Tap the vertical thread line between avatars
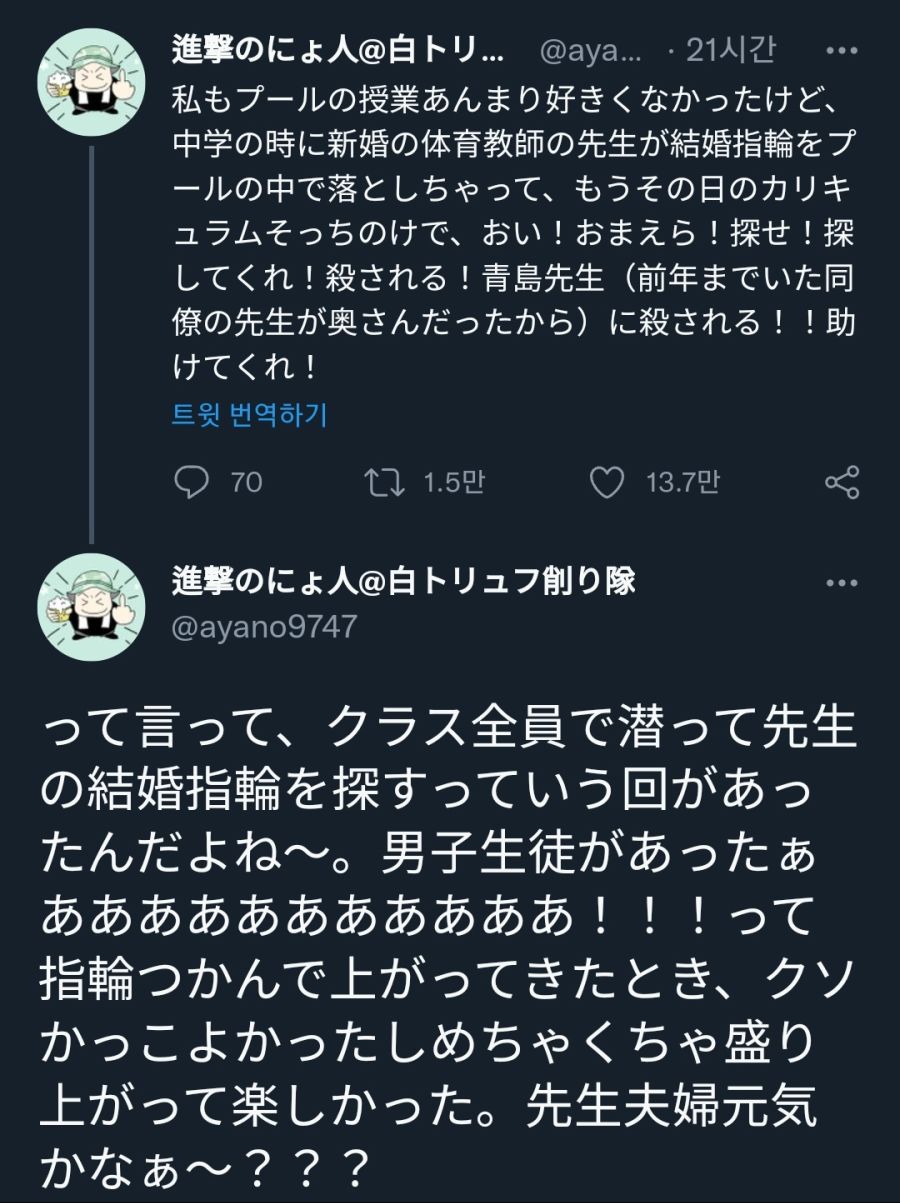Image resolution: width=900 pixels, height=1203 pixels. tap(93, 340)
